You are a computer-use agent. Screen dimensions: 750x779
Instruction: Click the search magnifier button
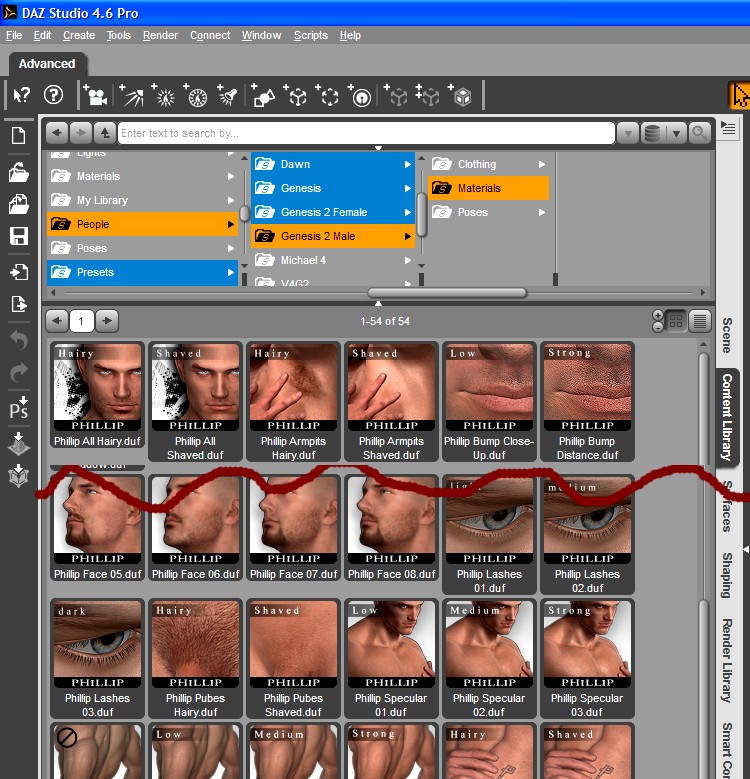[699, 133]
